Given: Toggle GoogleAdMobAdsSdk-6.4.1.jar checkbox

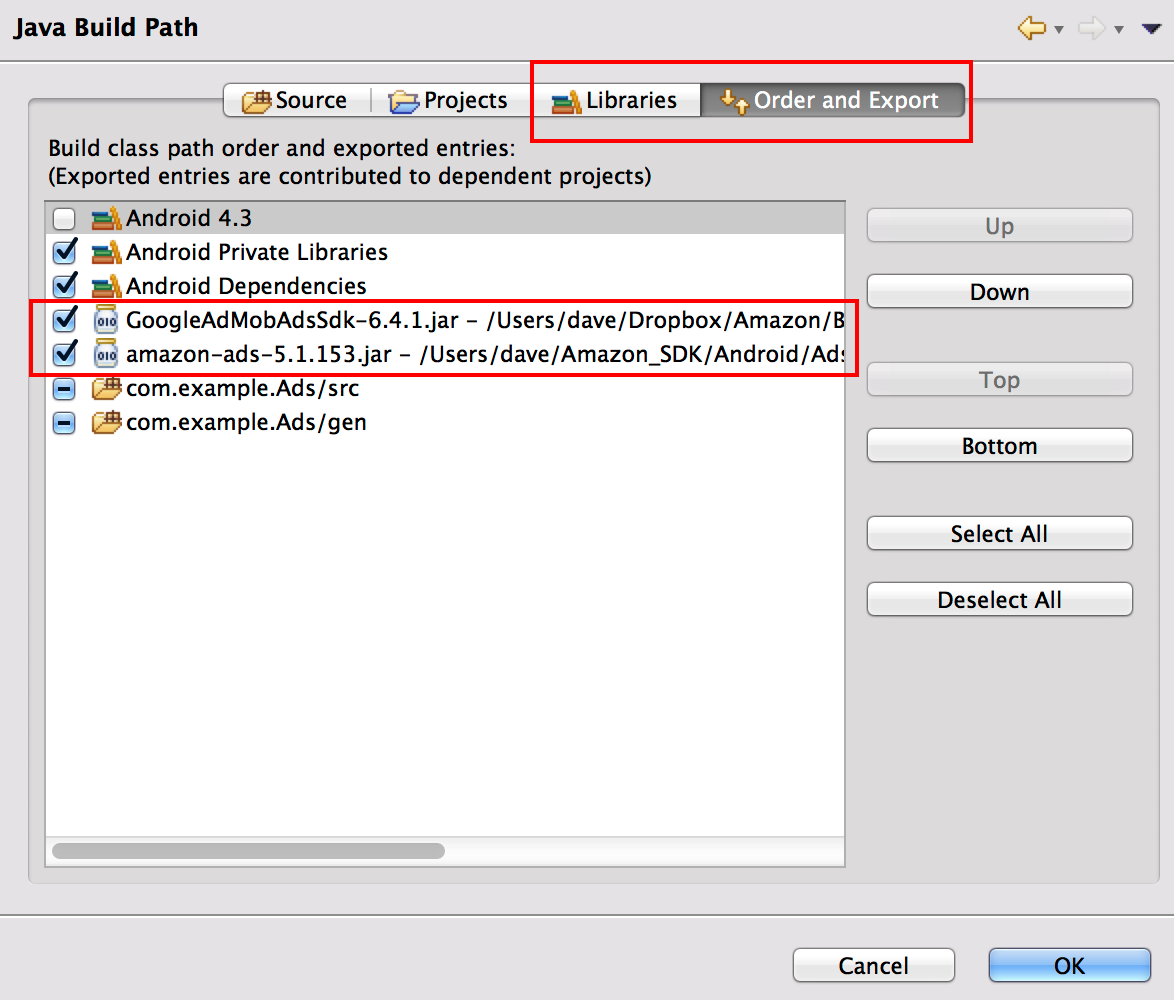Looking at the screenshot, I should 64,320.
